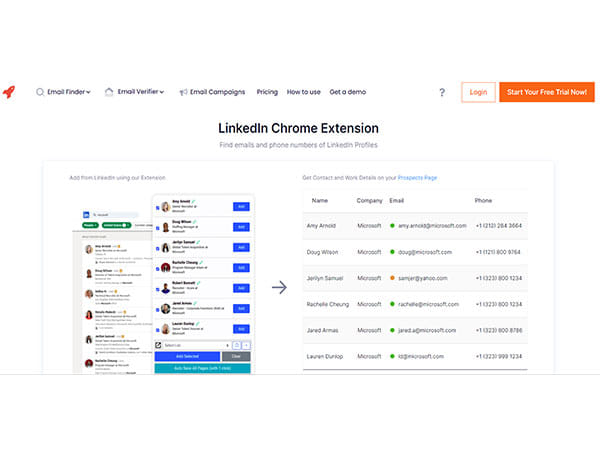Click the edit pencil beside Jared Armas
This screenshot has width=600, height=450.
(195, 303)
